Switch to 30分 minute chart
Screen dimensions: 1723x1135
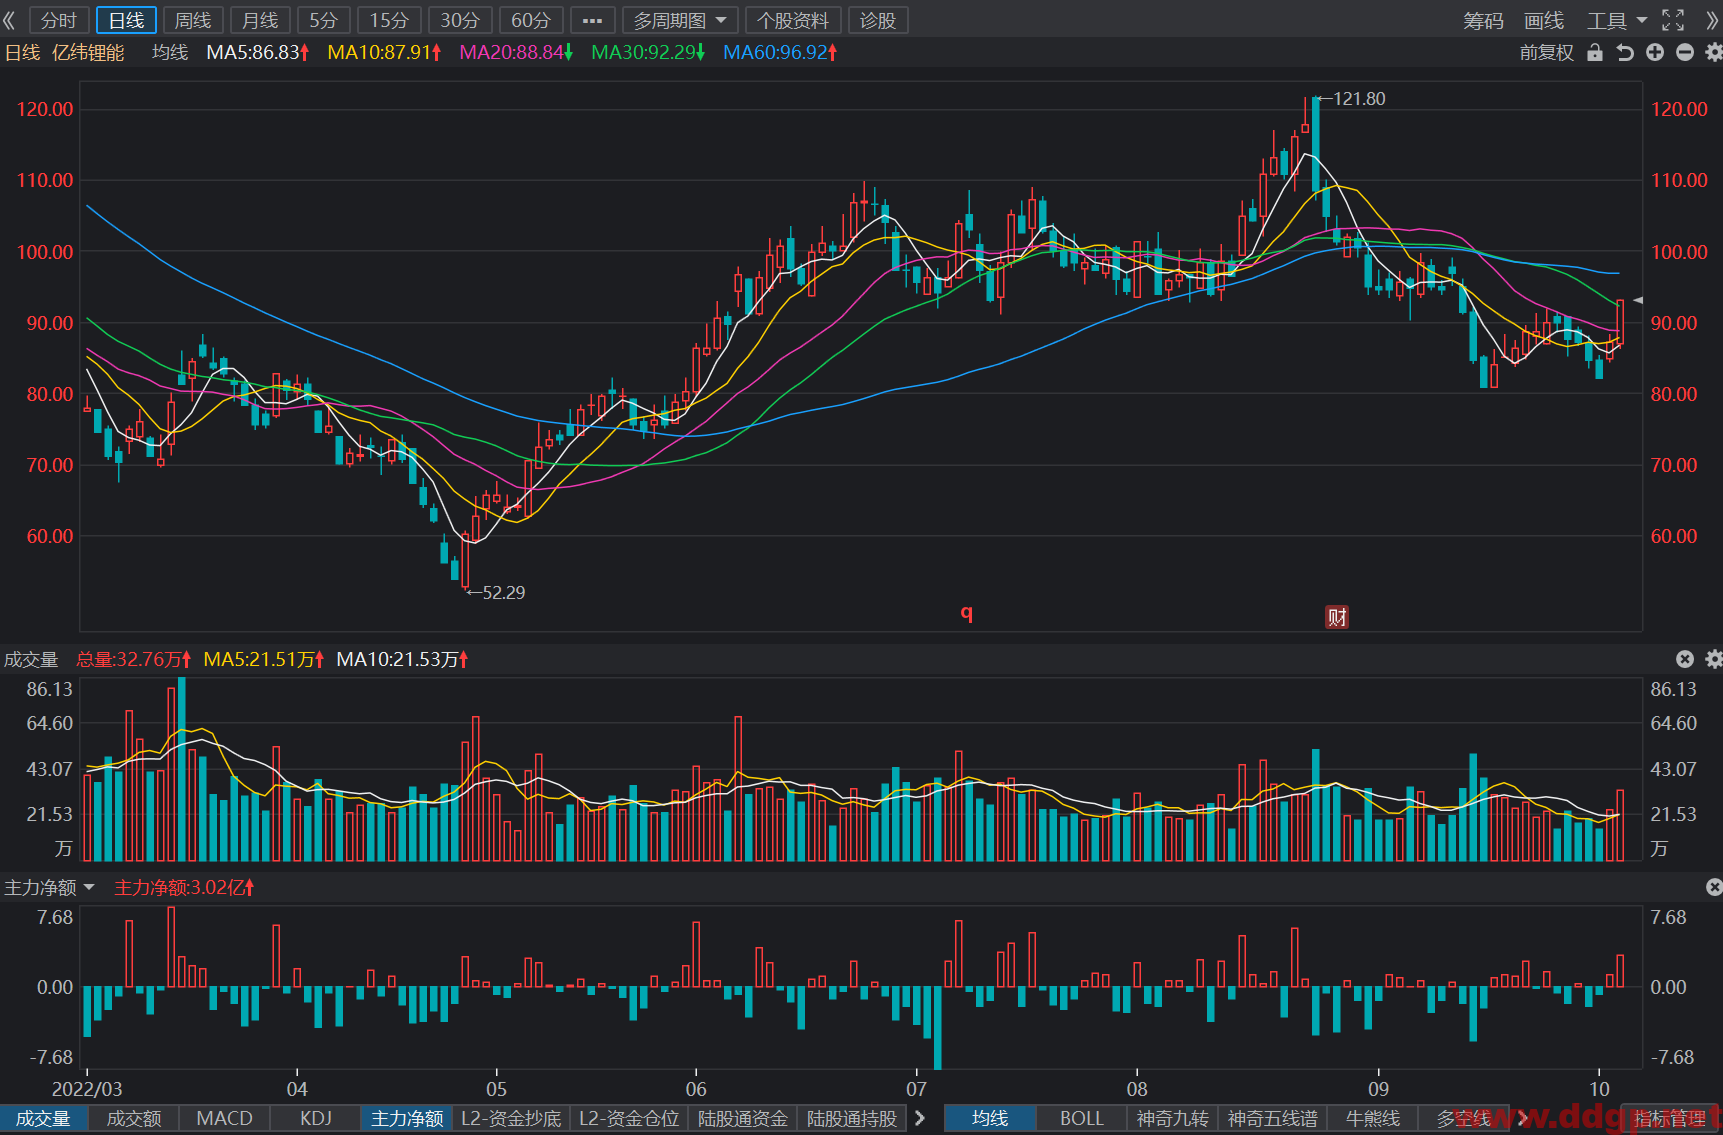point(460,20)
